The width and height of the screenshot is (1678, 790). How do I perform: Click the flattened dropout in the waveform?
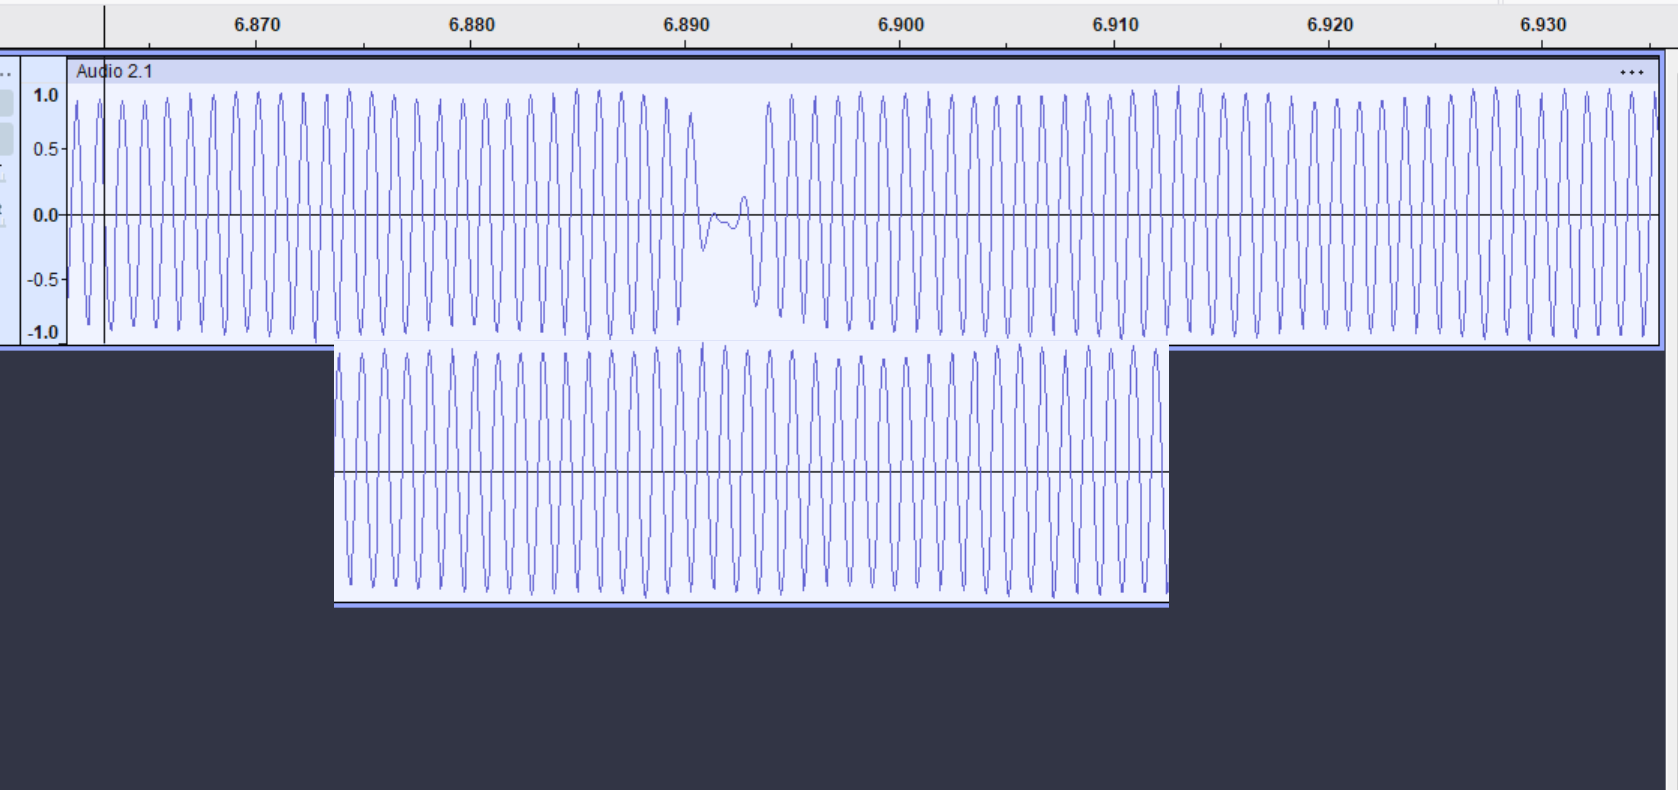point(724,220)
